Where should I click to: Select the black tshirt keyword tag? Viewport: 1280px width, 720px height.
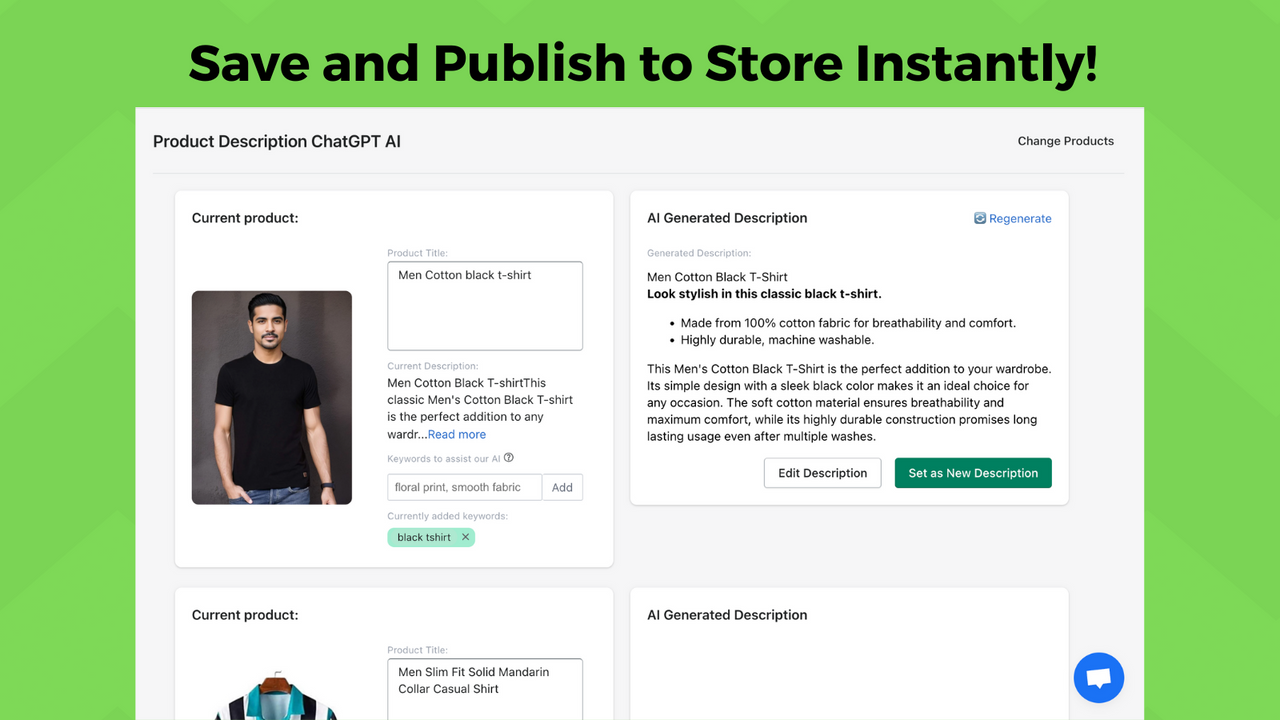(x=422, y=537)
